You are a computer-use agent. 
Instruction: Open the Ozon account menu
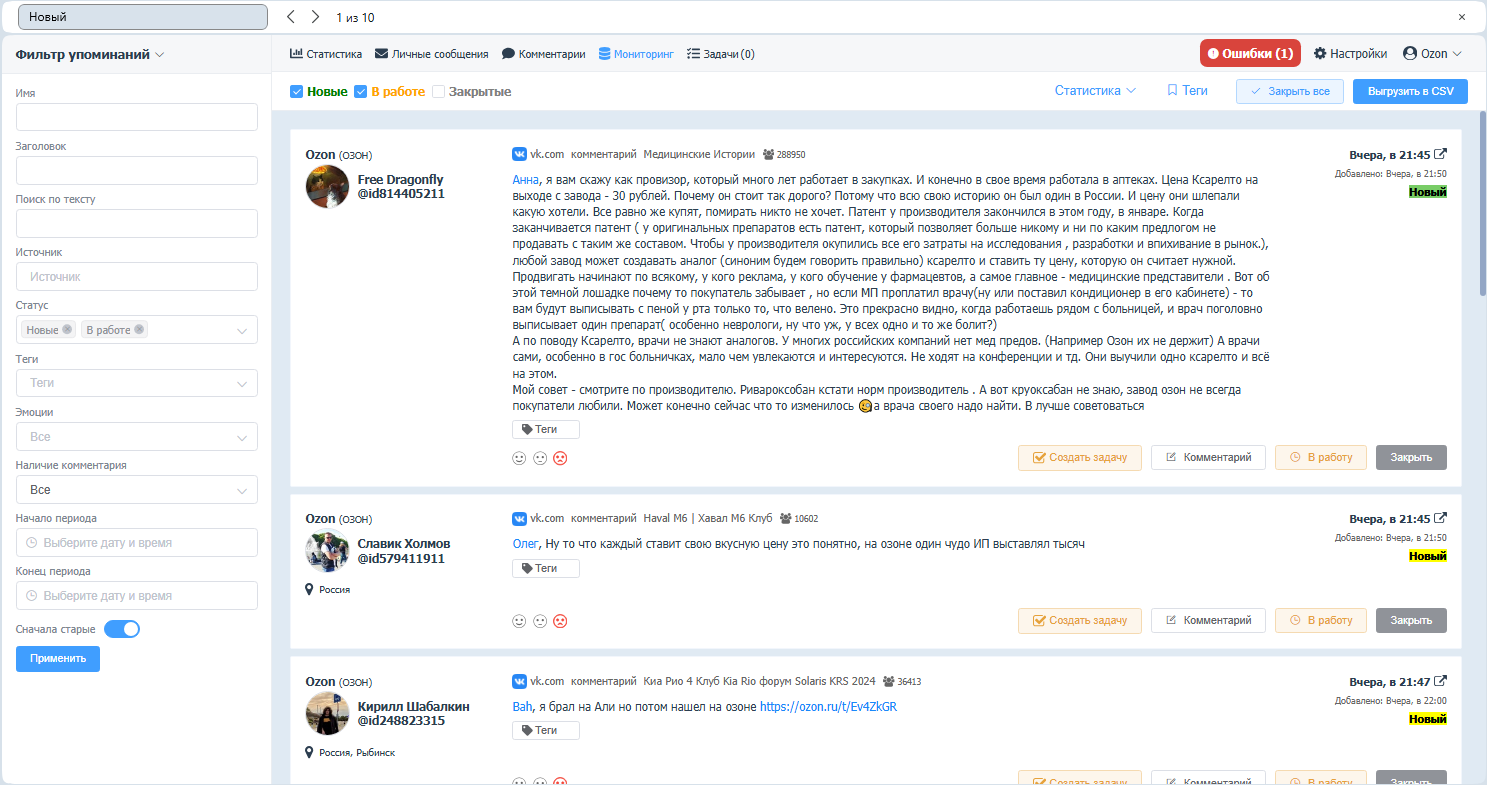[1433, 54]
